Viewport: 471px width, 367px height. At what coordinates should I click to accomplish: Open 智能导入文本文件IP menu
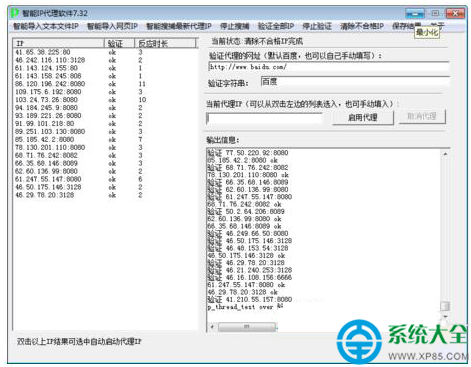pyautogui.click(x=46, y=26)
